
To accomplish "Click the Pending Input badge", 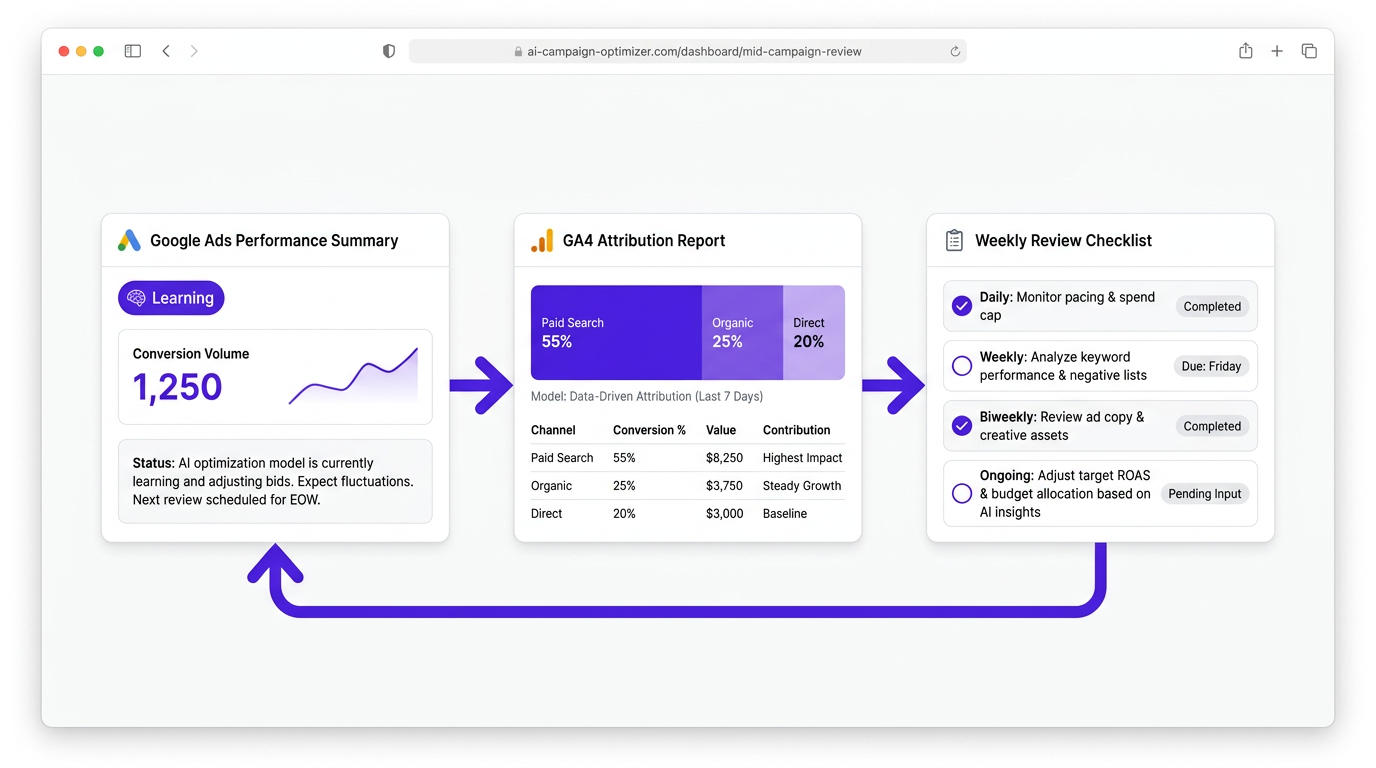I will pyautogui.click(x=1205, y=493).
